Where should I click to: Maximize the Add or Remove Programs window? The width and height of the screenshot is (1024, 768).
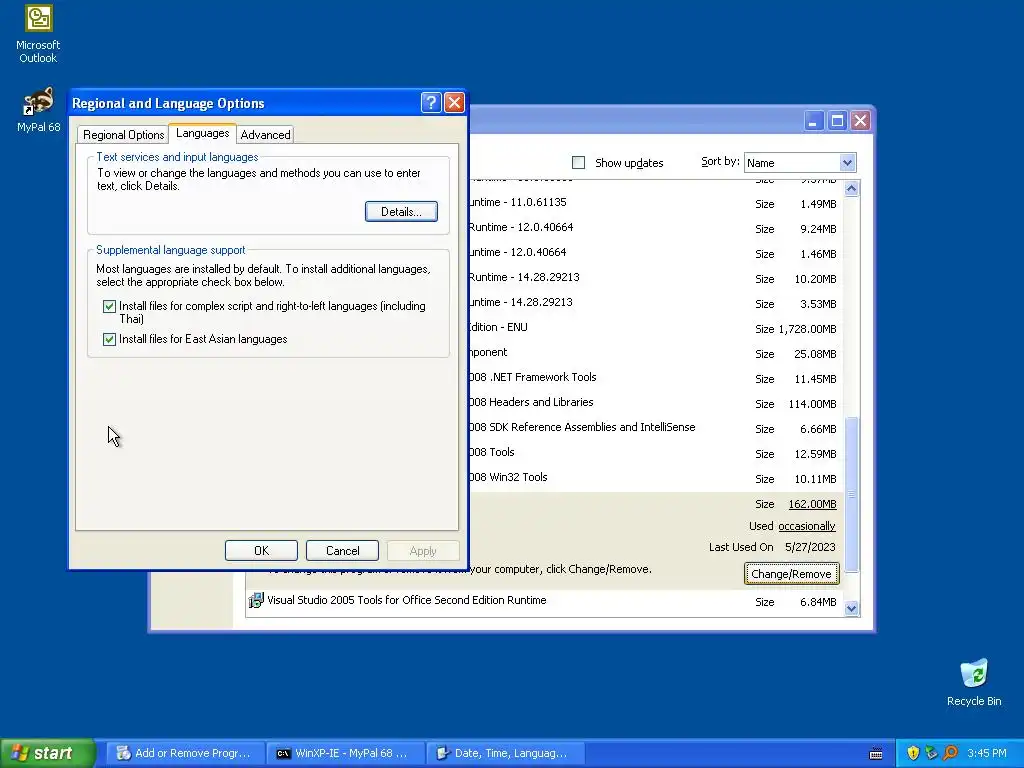point(837,121)
